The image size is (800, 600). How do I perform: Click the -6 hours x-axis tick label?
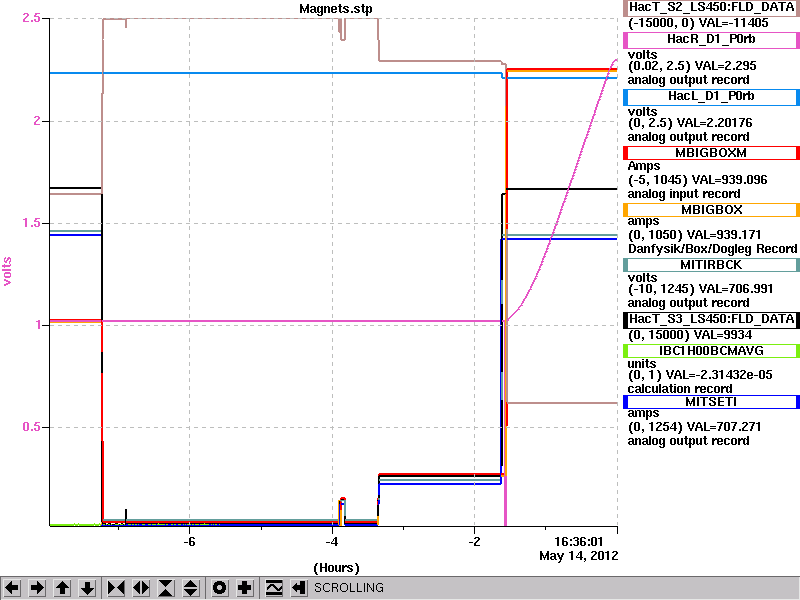pyautogui.click(x=189, y=542)
